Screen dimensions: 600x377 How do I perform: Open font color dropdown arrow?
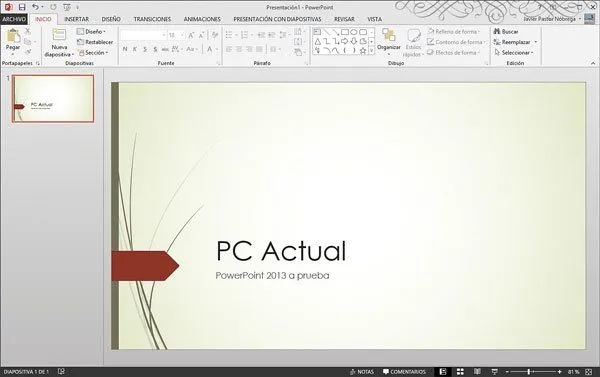pos(217,49)
